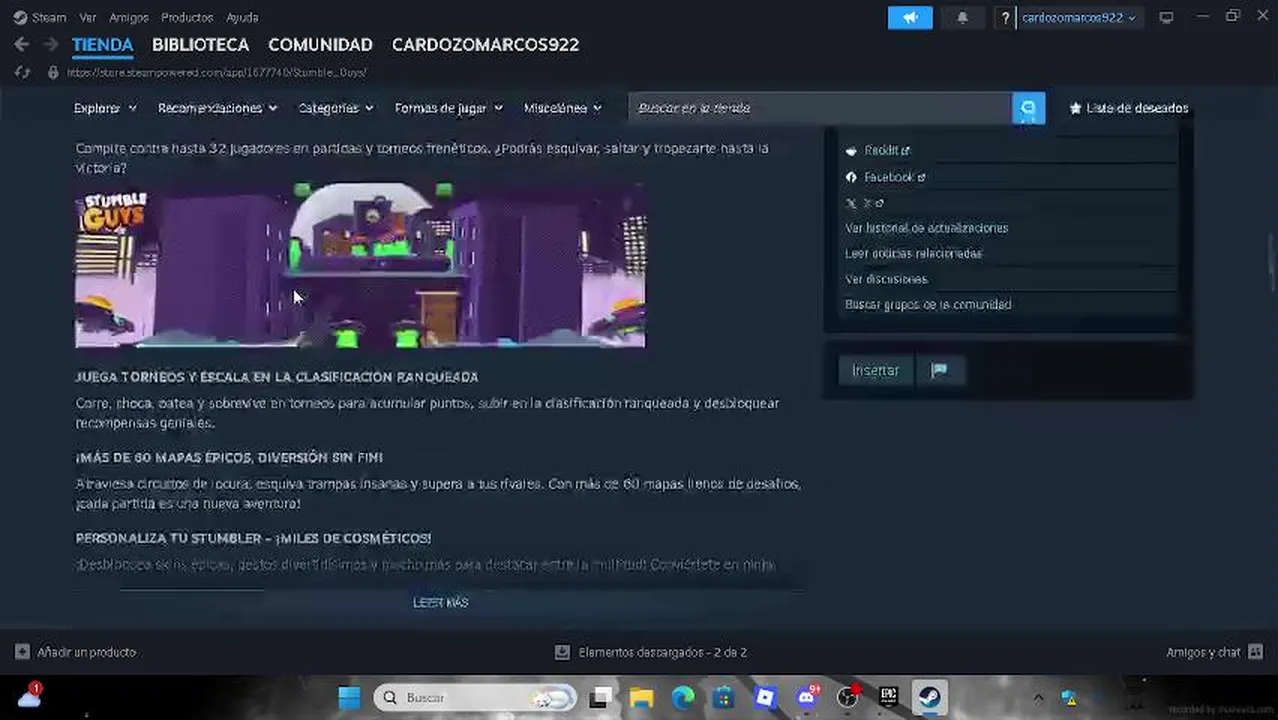
Task: Open the Ayuda menu
Action: [242, 17]
